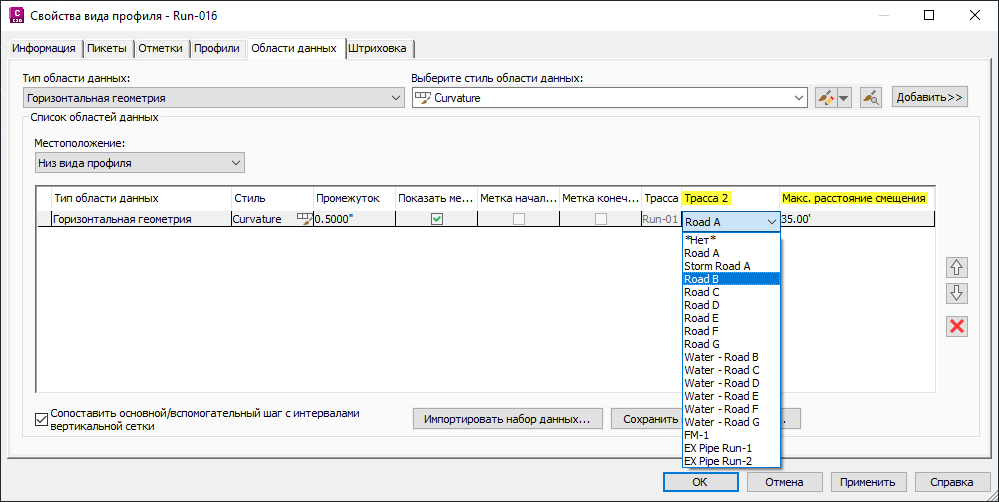Open the style edit options arrow
The height and width of the screenshot is (502, 999).
click(x=844, y=98)
